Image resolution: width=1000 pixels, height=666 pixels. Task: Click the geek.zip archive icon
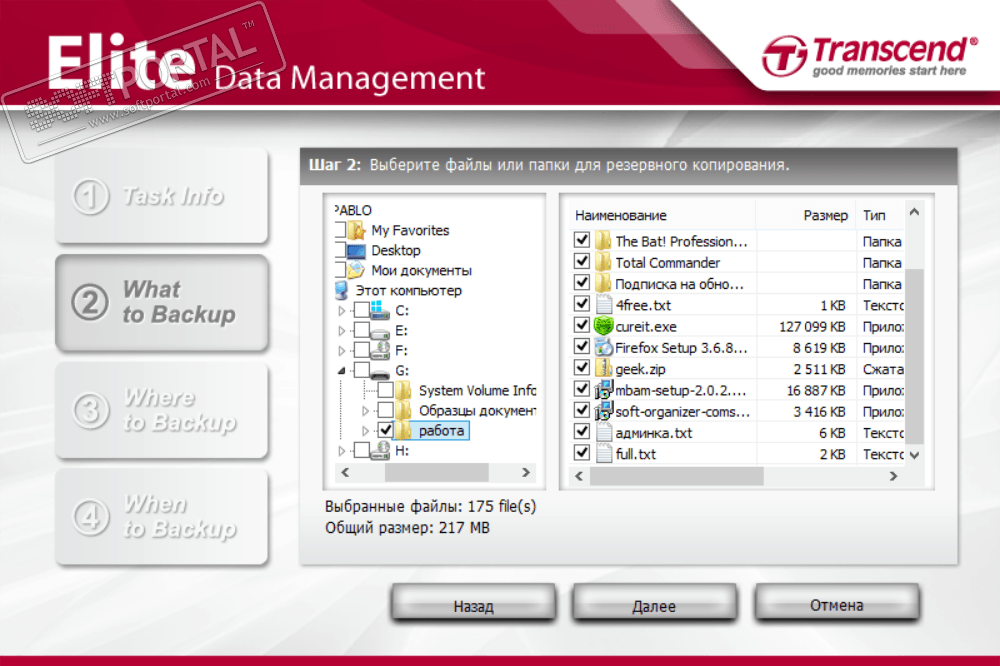(x=603, y=369)
